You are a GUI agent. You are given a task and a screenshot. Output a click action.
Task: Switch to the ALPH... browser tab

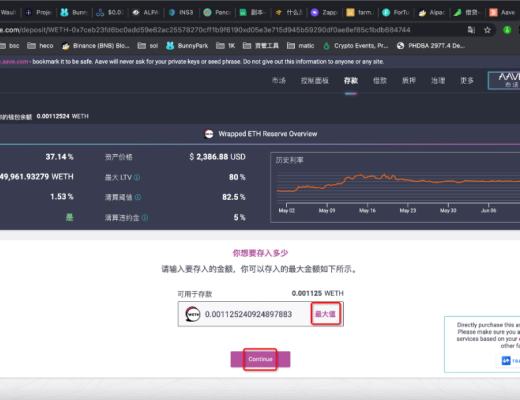pos(145,12)
